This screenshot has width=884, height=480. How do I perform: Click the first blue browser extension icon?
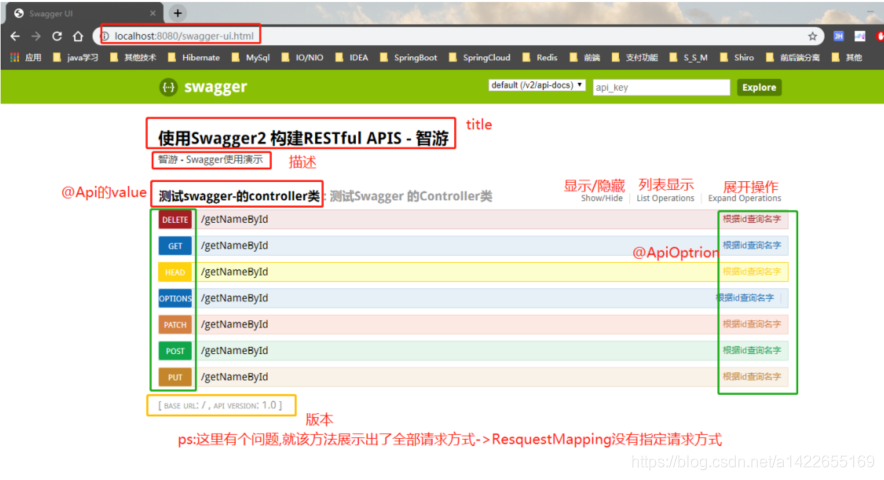coord(839,36)
